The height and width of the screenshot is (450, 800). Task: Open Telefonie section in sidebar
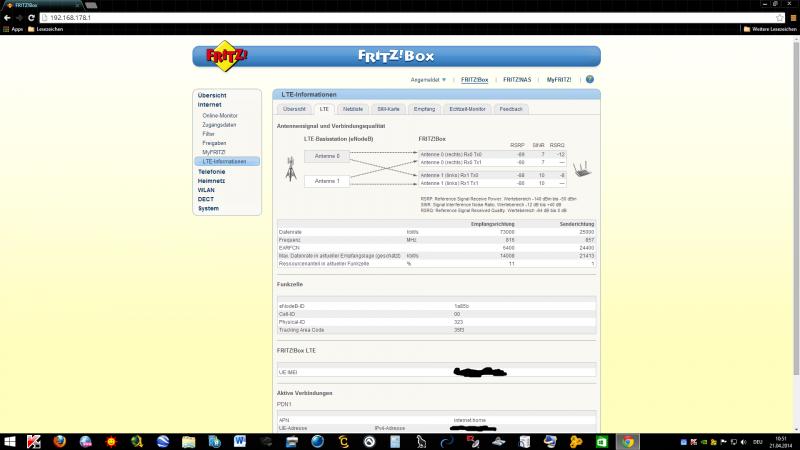coord(211,172)
